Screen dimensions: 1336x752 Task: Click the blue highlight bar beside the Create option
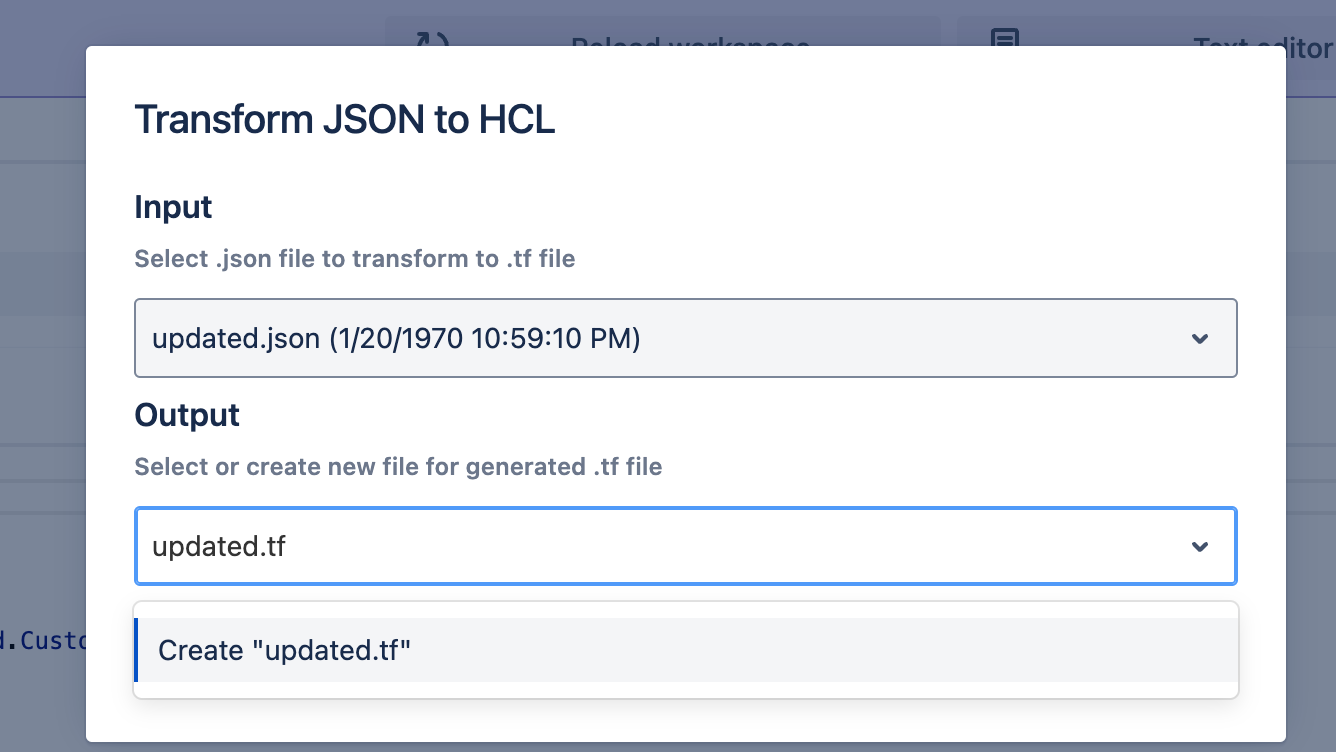136,650
